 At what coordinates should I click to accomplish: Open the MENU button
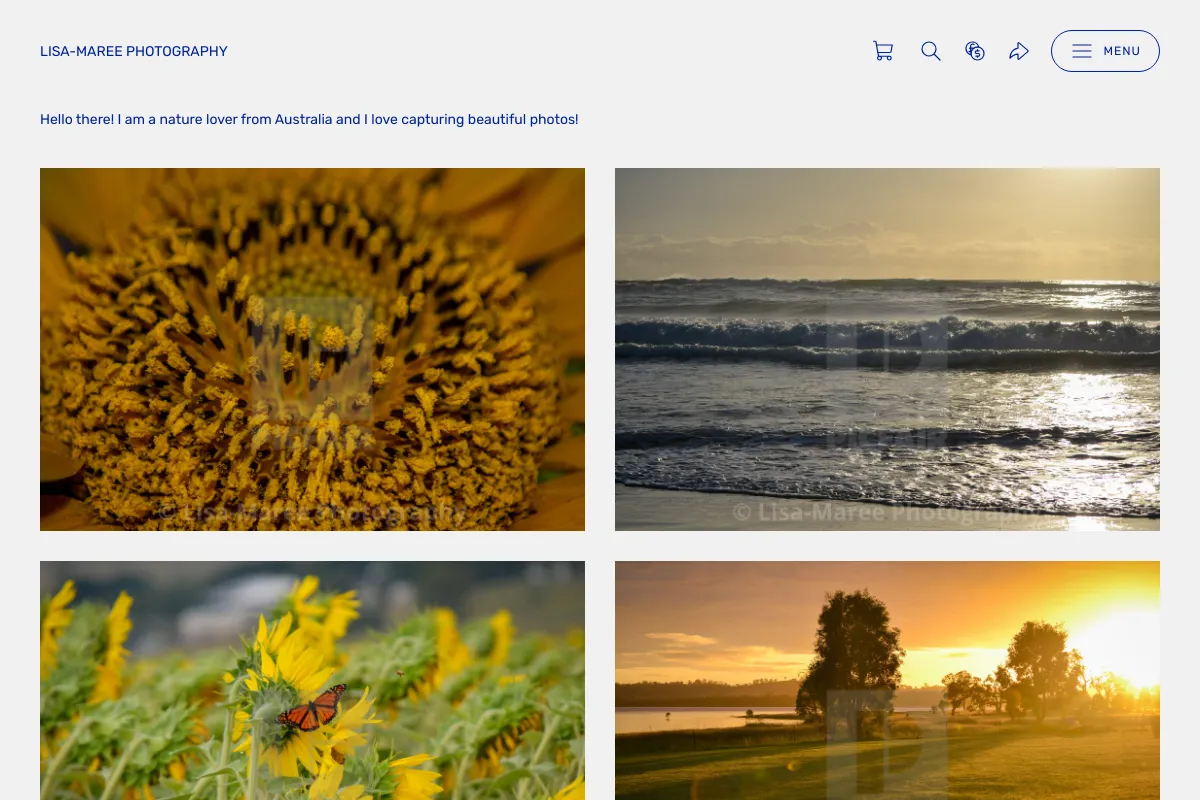point(1105,51)
